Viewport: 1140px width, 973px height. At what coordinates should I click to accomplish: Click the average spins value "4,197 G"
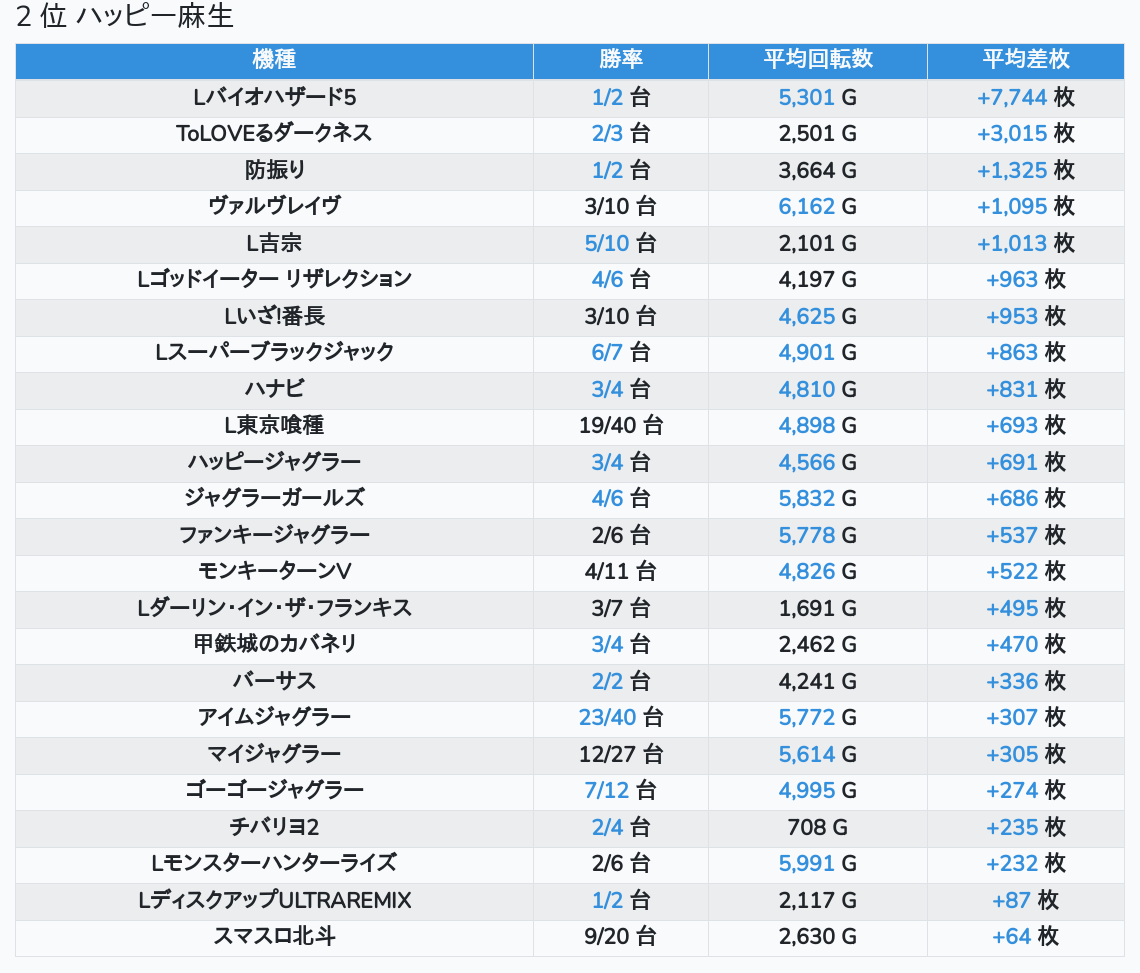tap(818, 279)
